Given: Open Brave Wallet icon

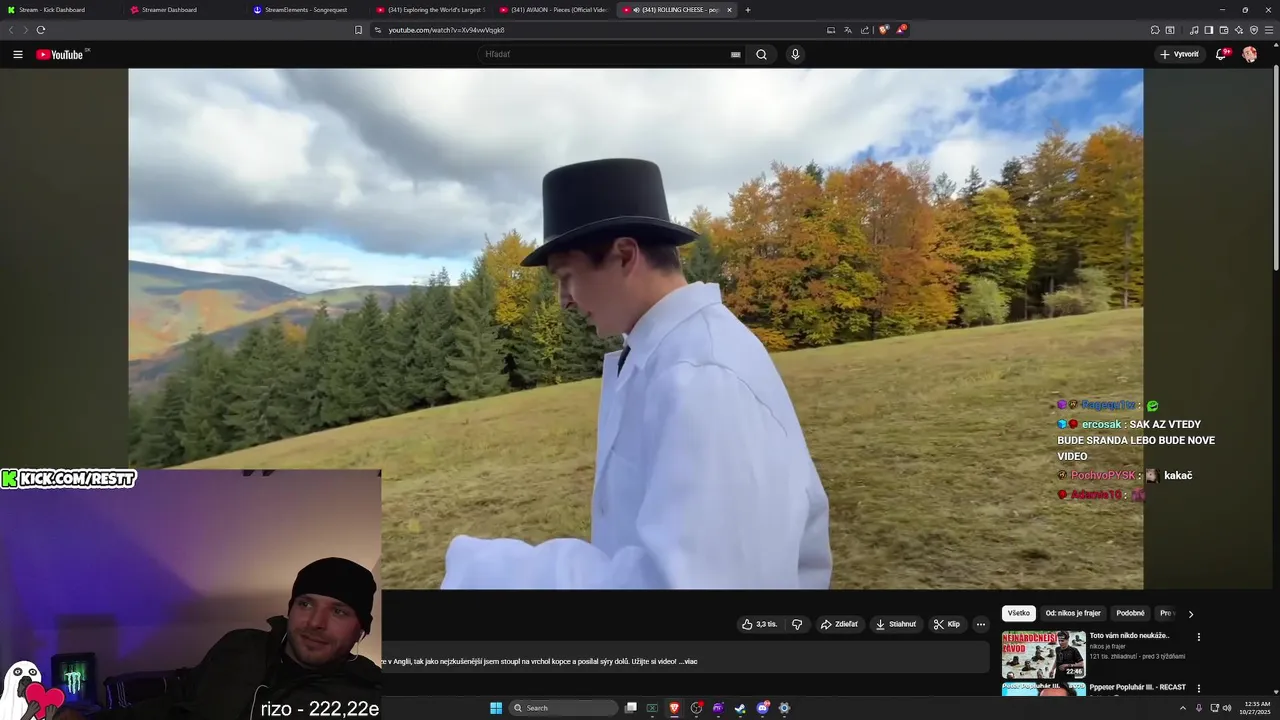Looking at the screenshot, I should click(x=1224, y=30).
